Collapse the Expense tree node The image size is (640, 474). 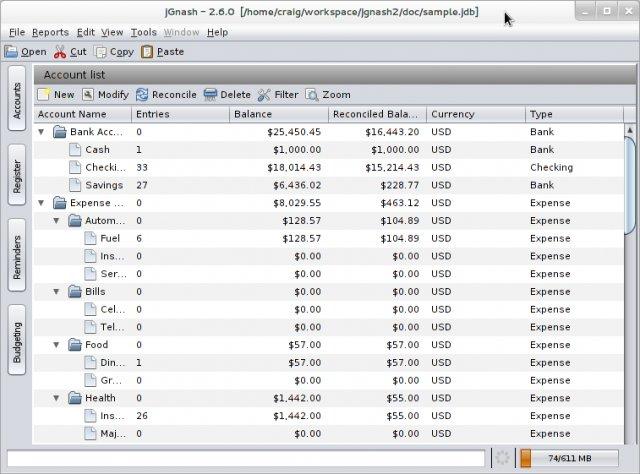(41, 203)
